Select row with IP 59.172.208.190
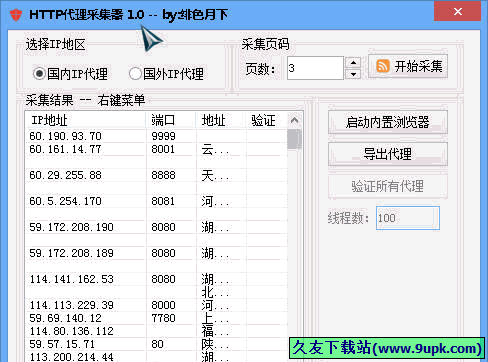The image size is (488, 362). coord(156,227)
